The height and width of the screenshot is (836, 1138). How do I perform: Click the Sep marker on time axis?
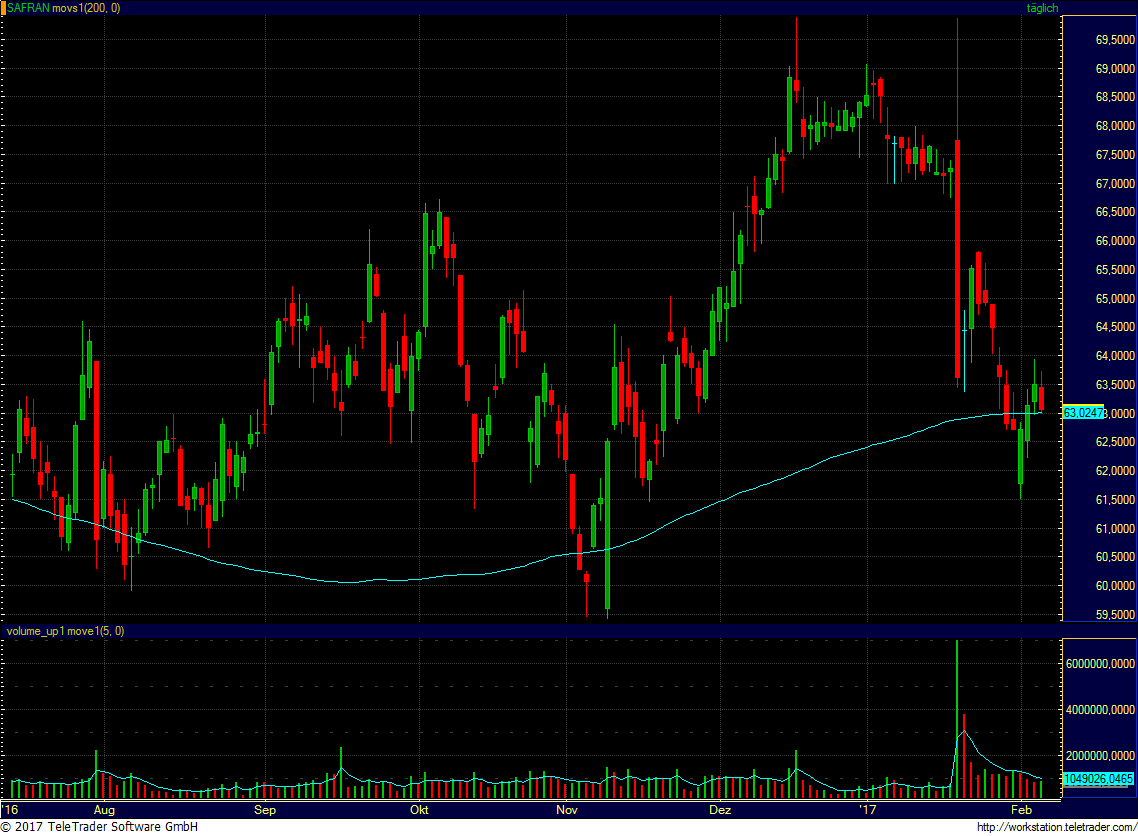[265, 810]
